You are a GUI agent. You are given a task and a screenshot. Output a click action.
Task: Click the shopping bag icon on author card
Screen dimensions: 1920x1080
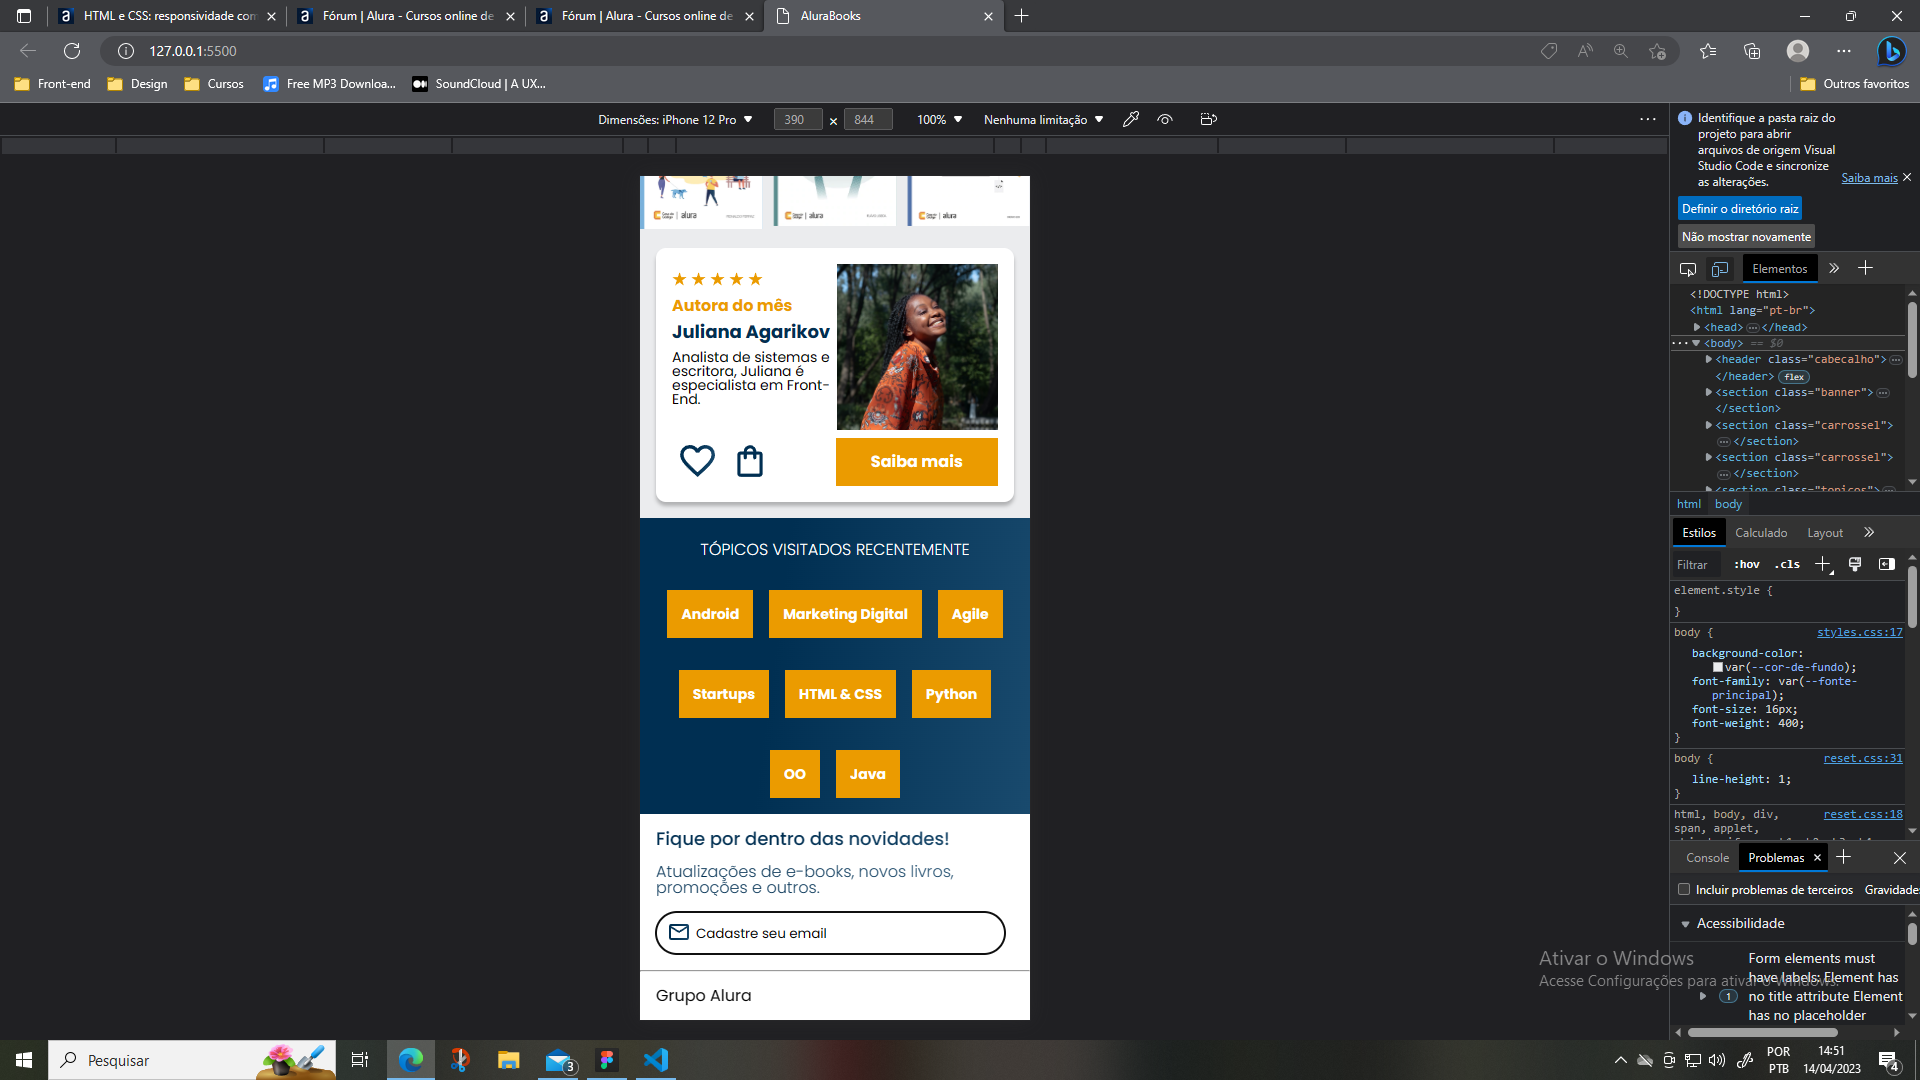point(750,461)
